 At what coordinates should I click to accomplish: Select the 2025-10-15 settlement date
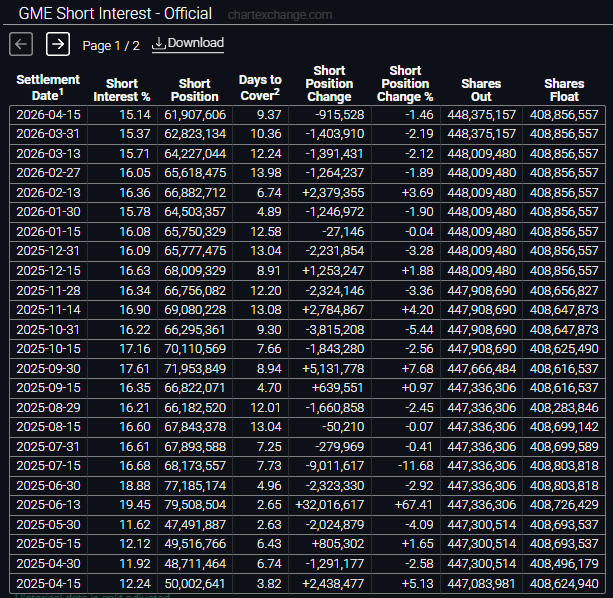[x=48, y=349]
